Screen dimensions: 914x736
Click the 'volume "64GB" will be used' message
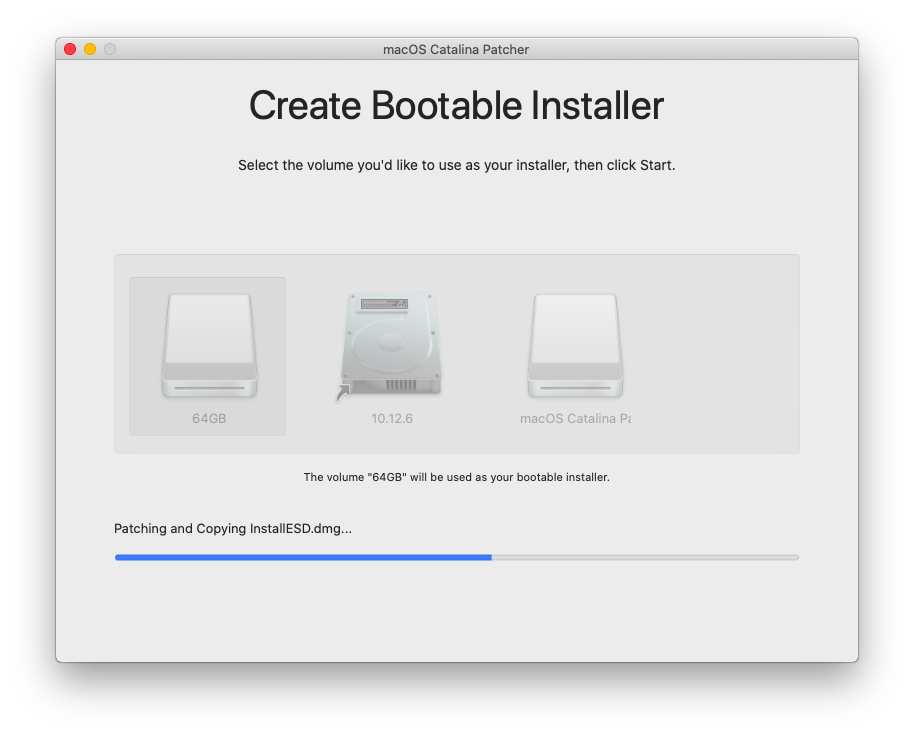pos(456,477)
